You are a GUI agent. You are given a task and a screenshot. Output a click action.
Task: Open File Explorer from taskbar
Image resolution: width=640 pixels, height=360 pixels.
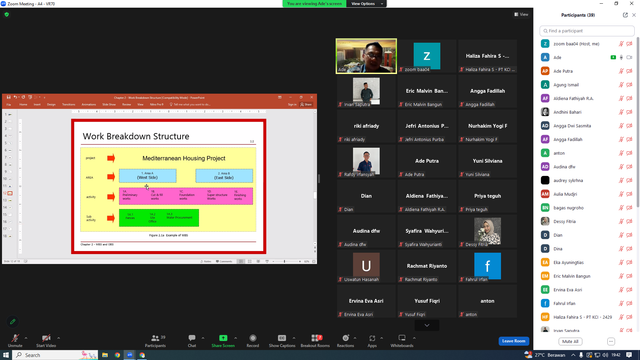105,355
